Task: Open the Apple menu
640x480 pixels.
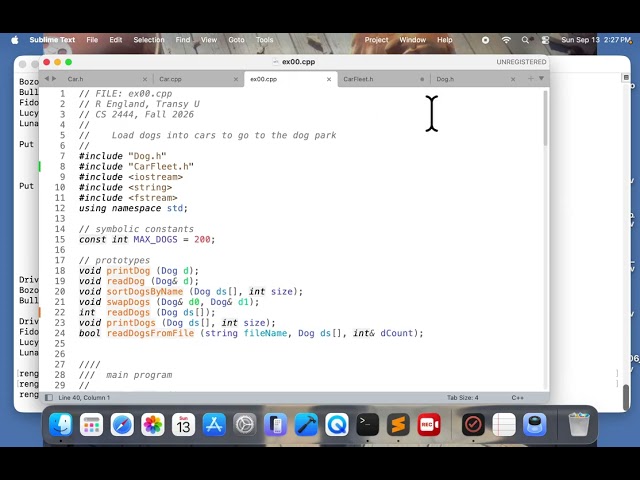Action: (x=15, y=40)
